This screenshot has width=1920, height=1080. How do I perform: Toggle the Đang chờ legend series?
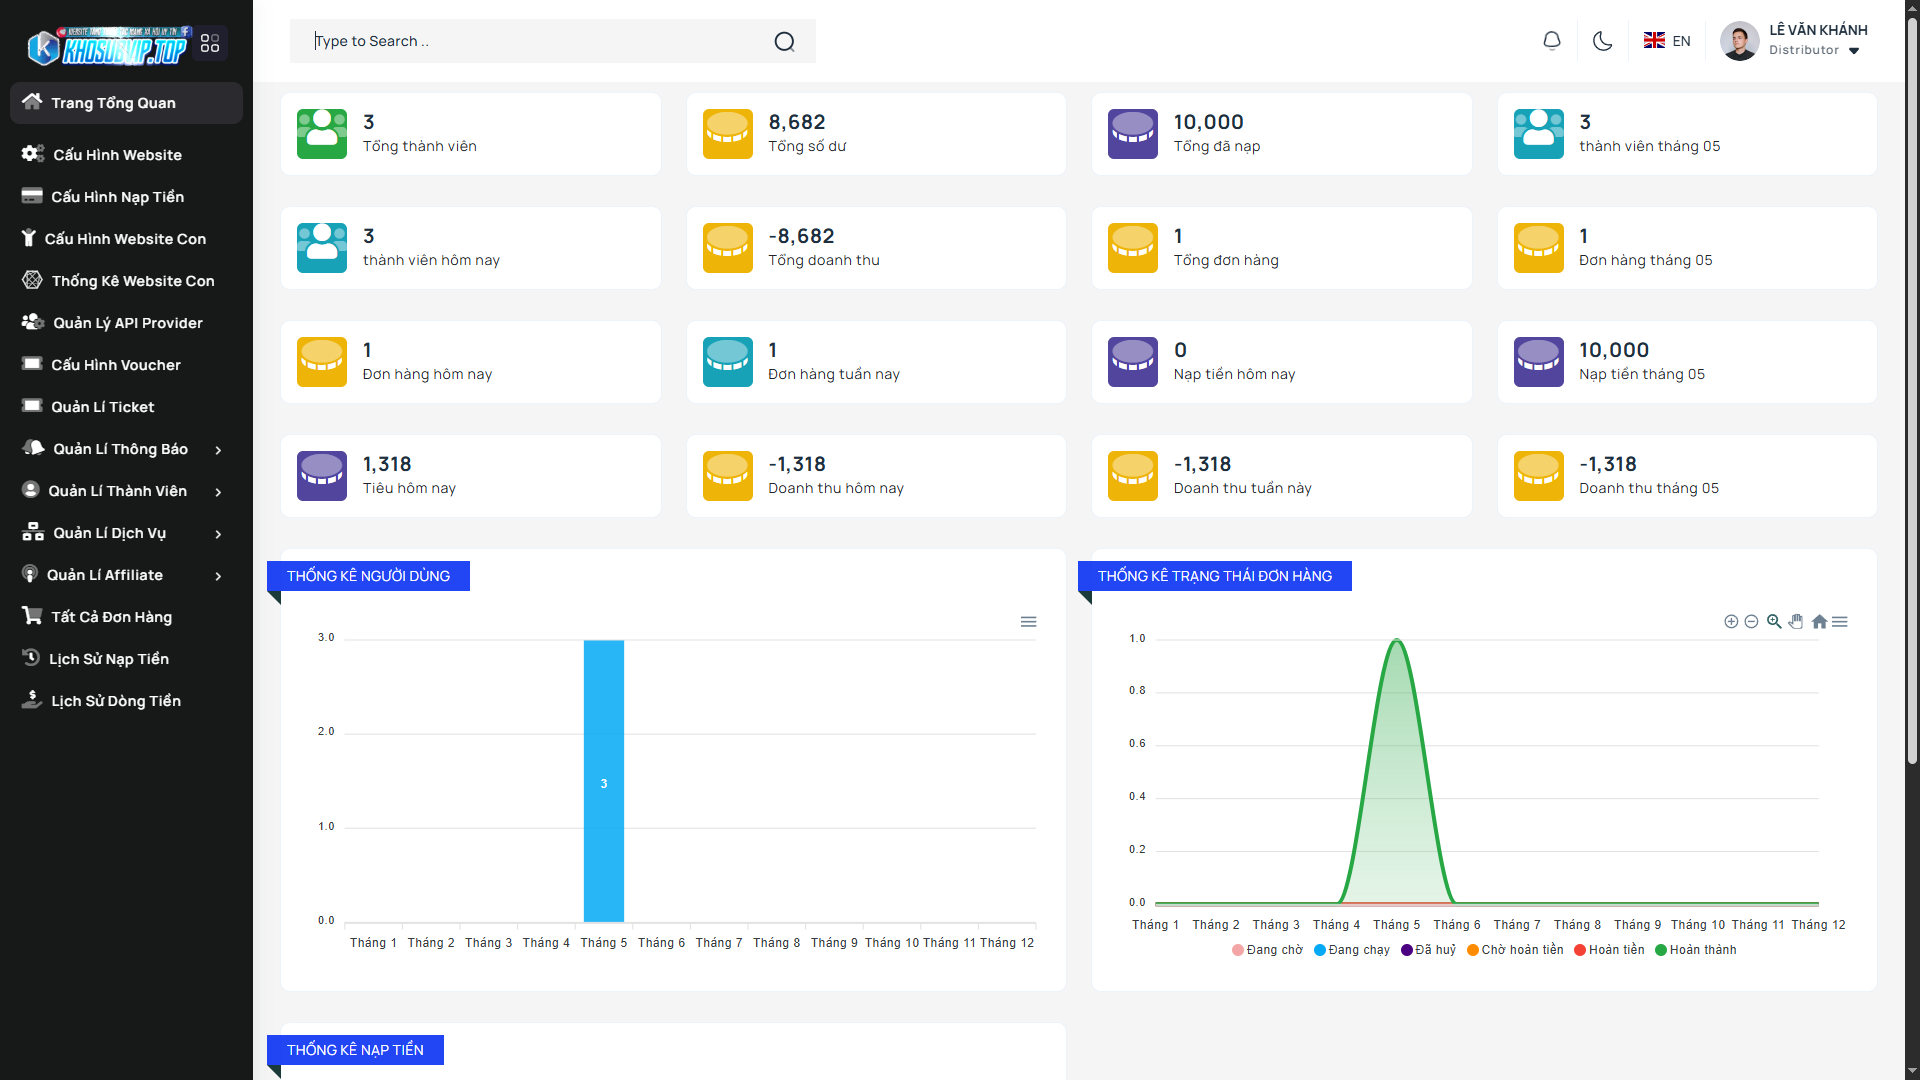point(1267,950)
